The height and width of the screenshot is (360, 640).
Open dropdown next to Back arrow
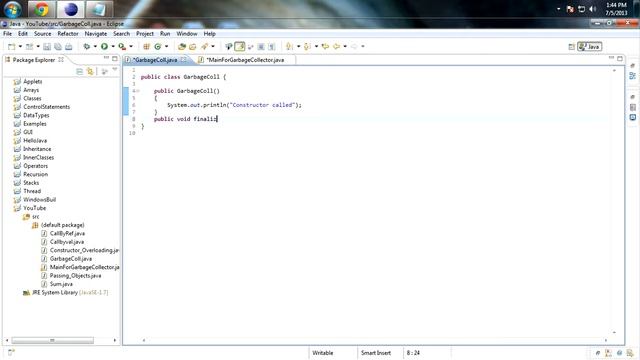(345, 47)
